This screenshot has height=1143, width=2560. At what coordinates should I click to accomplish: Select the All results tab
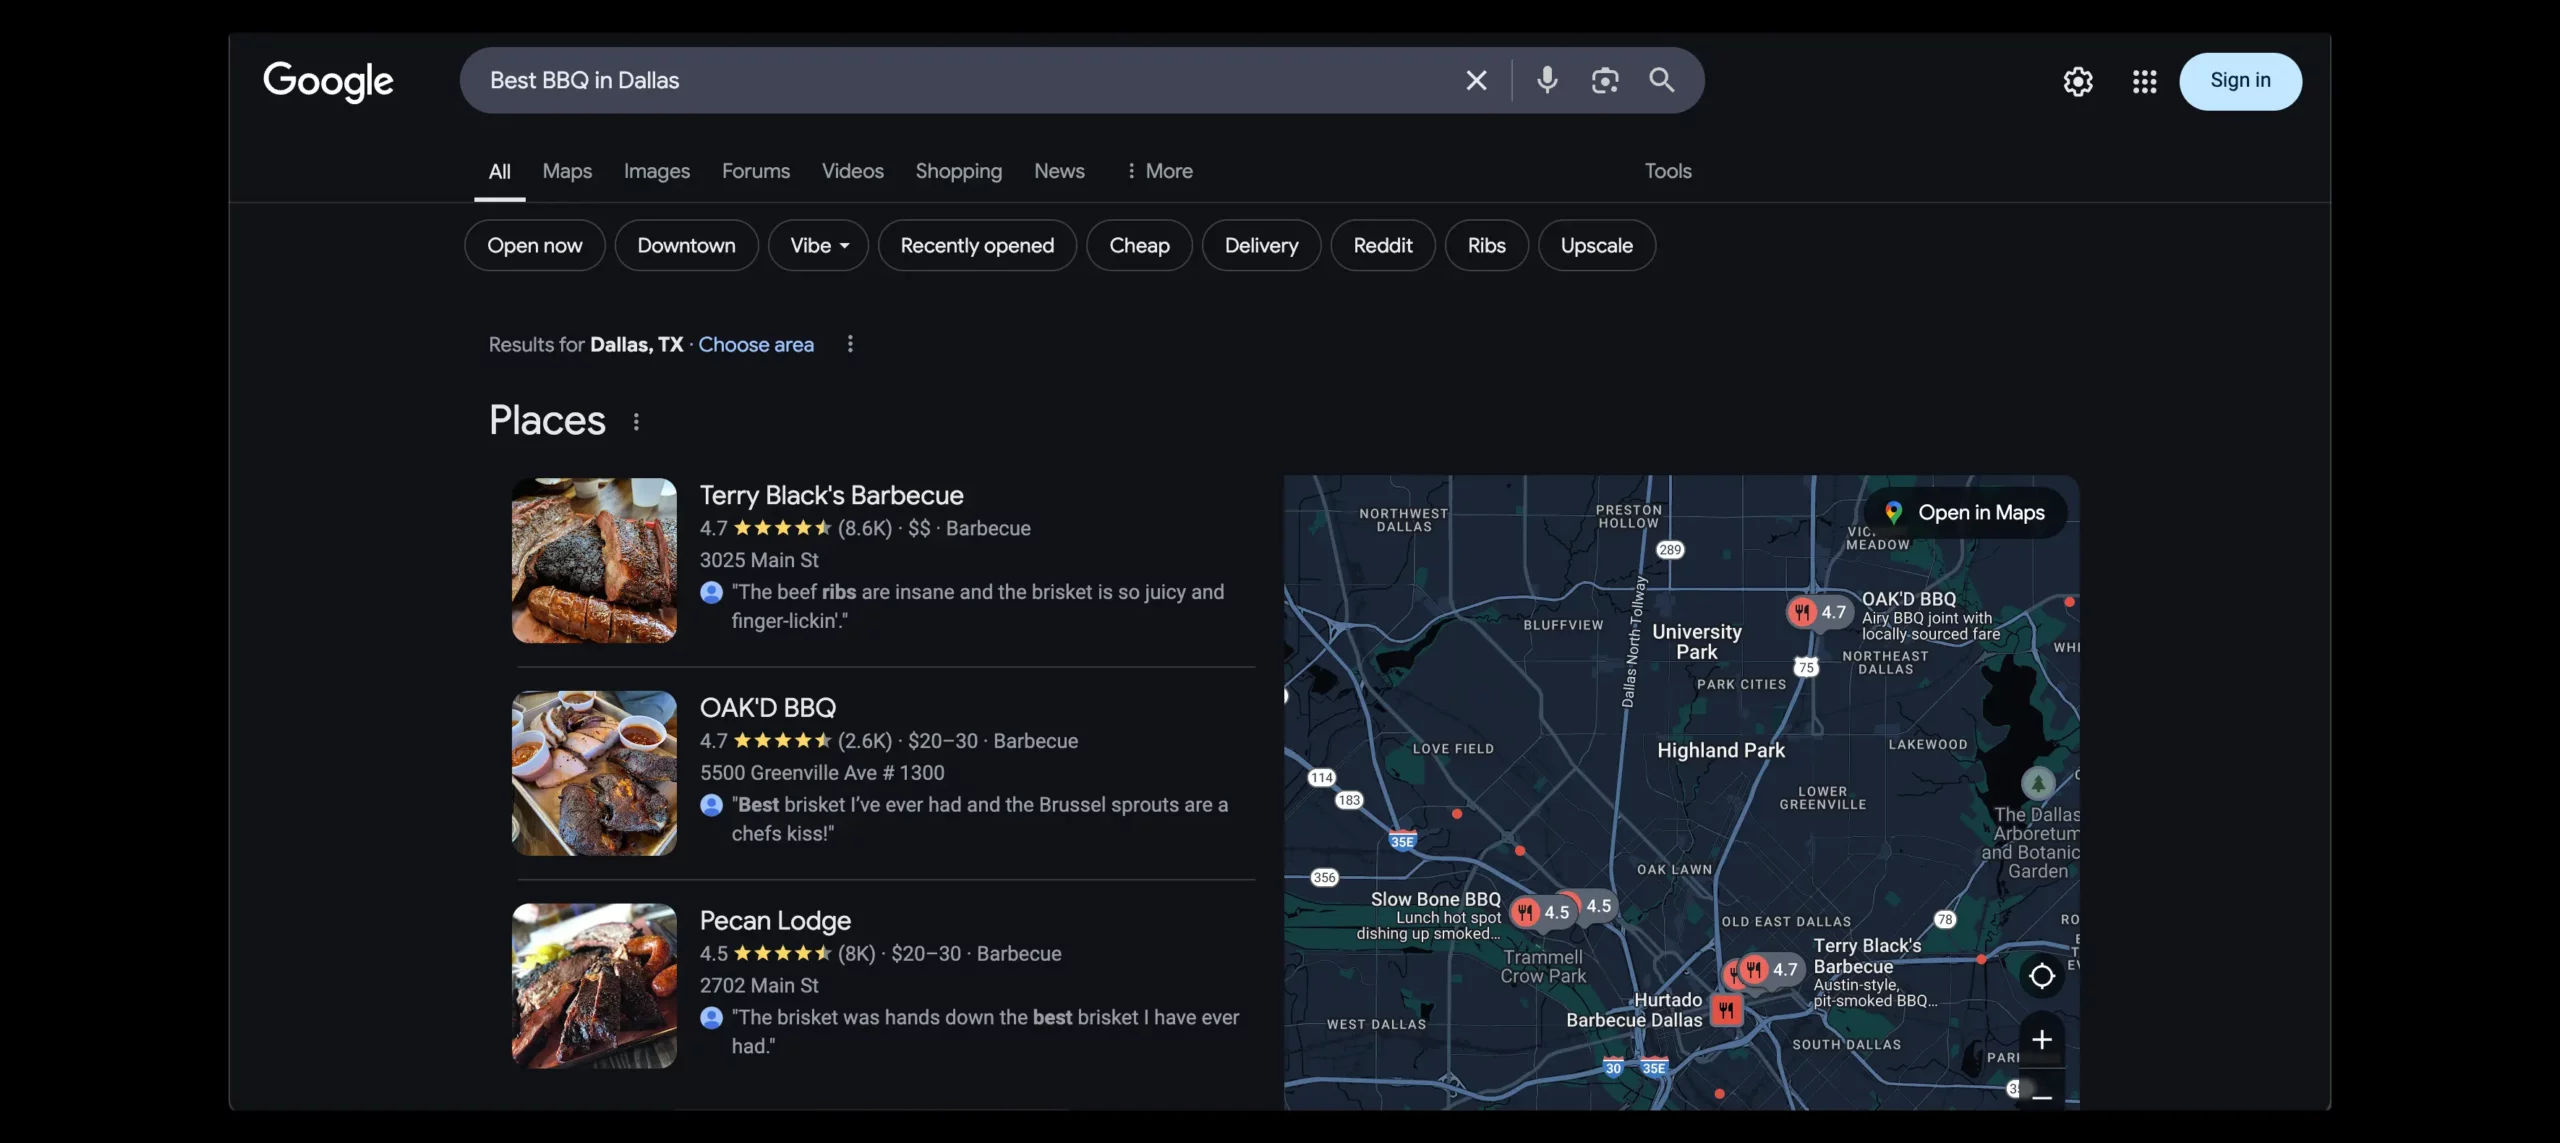[500, 171]
